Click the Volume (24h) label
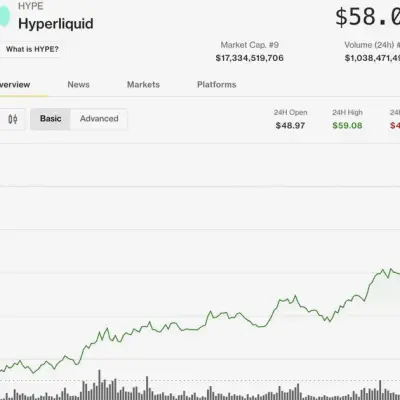This screenshot has width=400, height=400. (372, 45)
